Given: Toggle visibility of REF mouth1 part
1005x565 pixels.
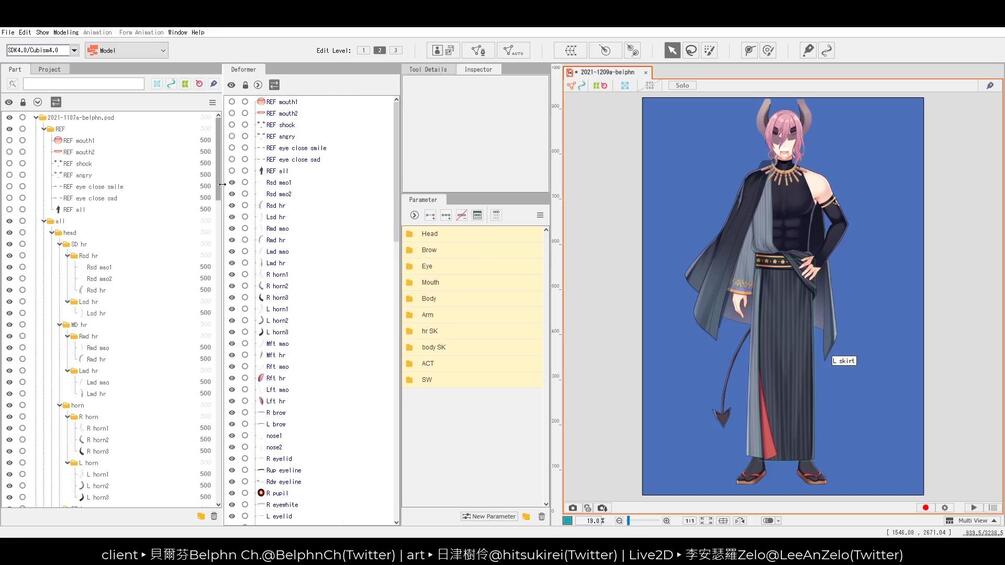Looking at the screenshot, I should pos(9,140).
